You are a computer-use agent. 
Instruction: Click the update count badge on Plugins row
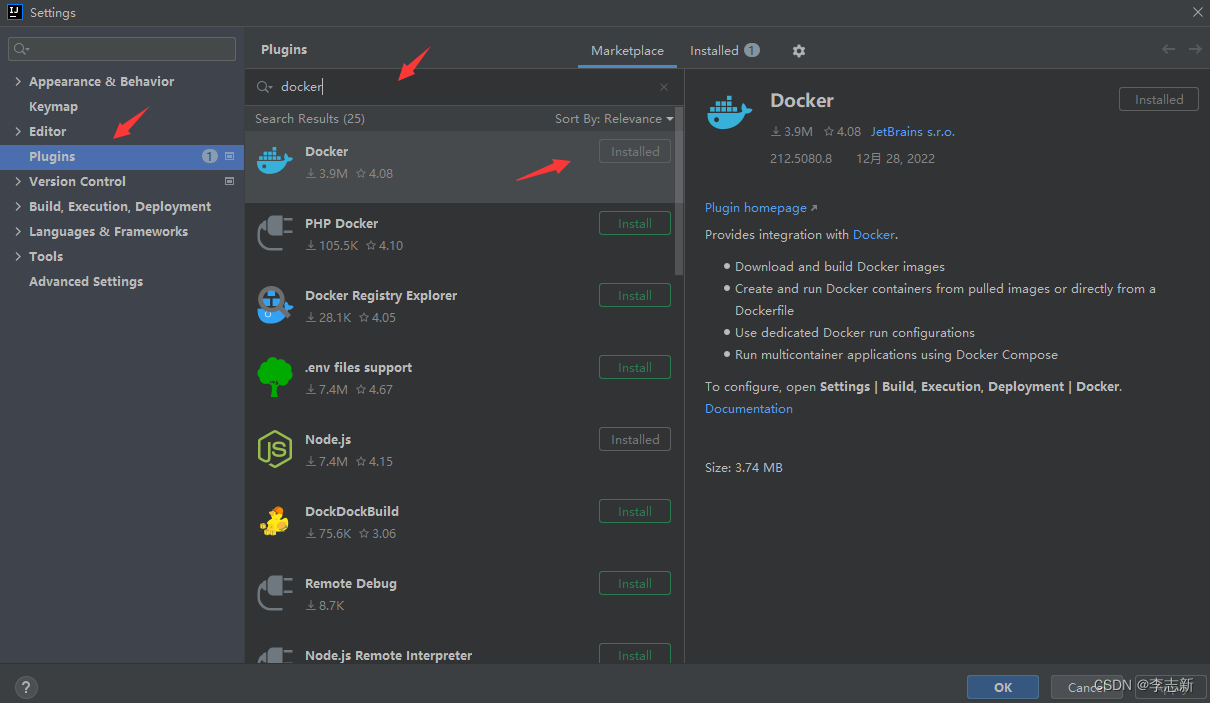coord(210,156)
